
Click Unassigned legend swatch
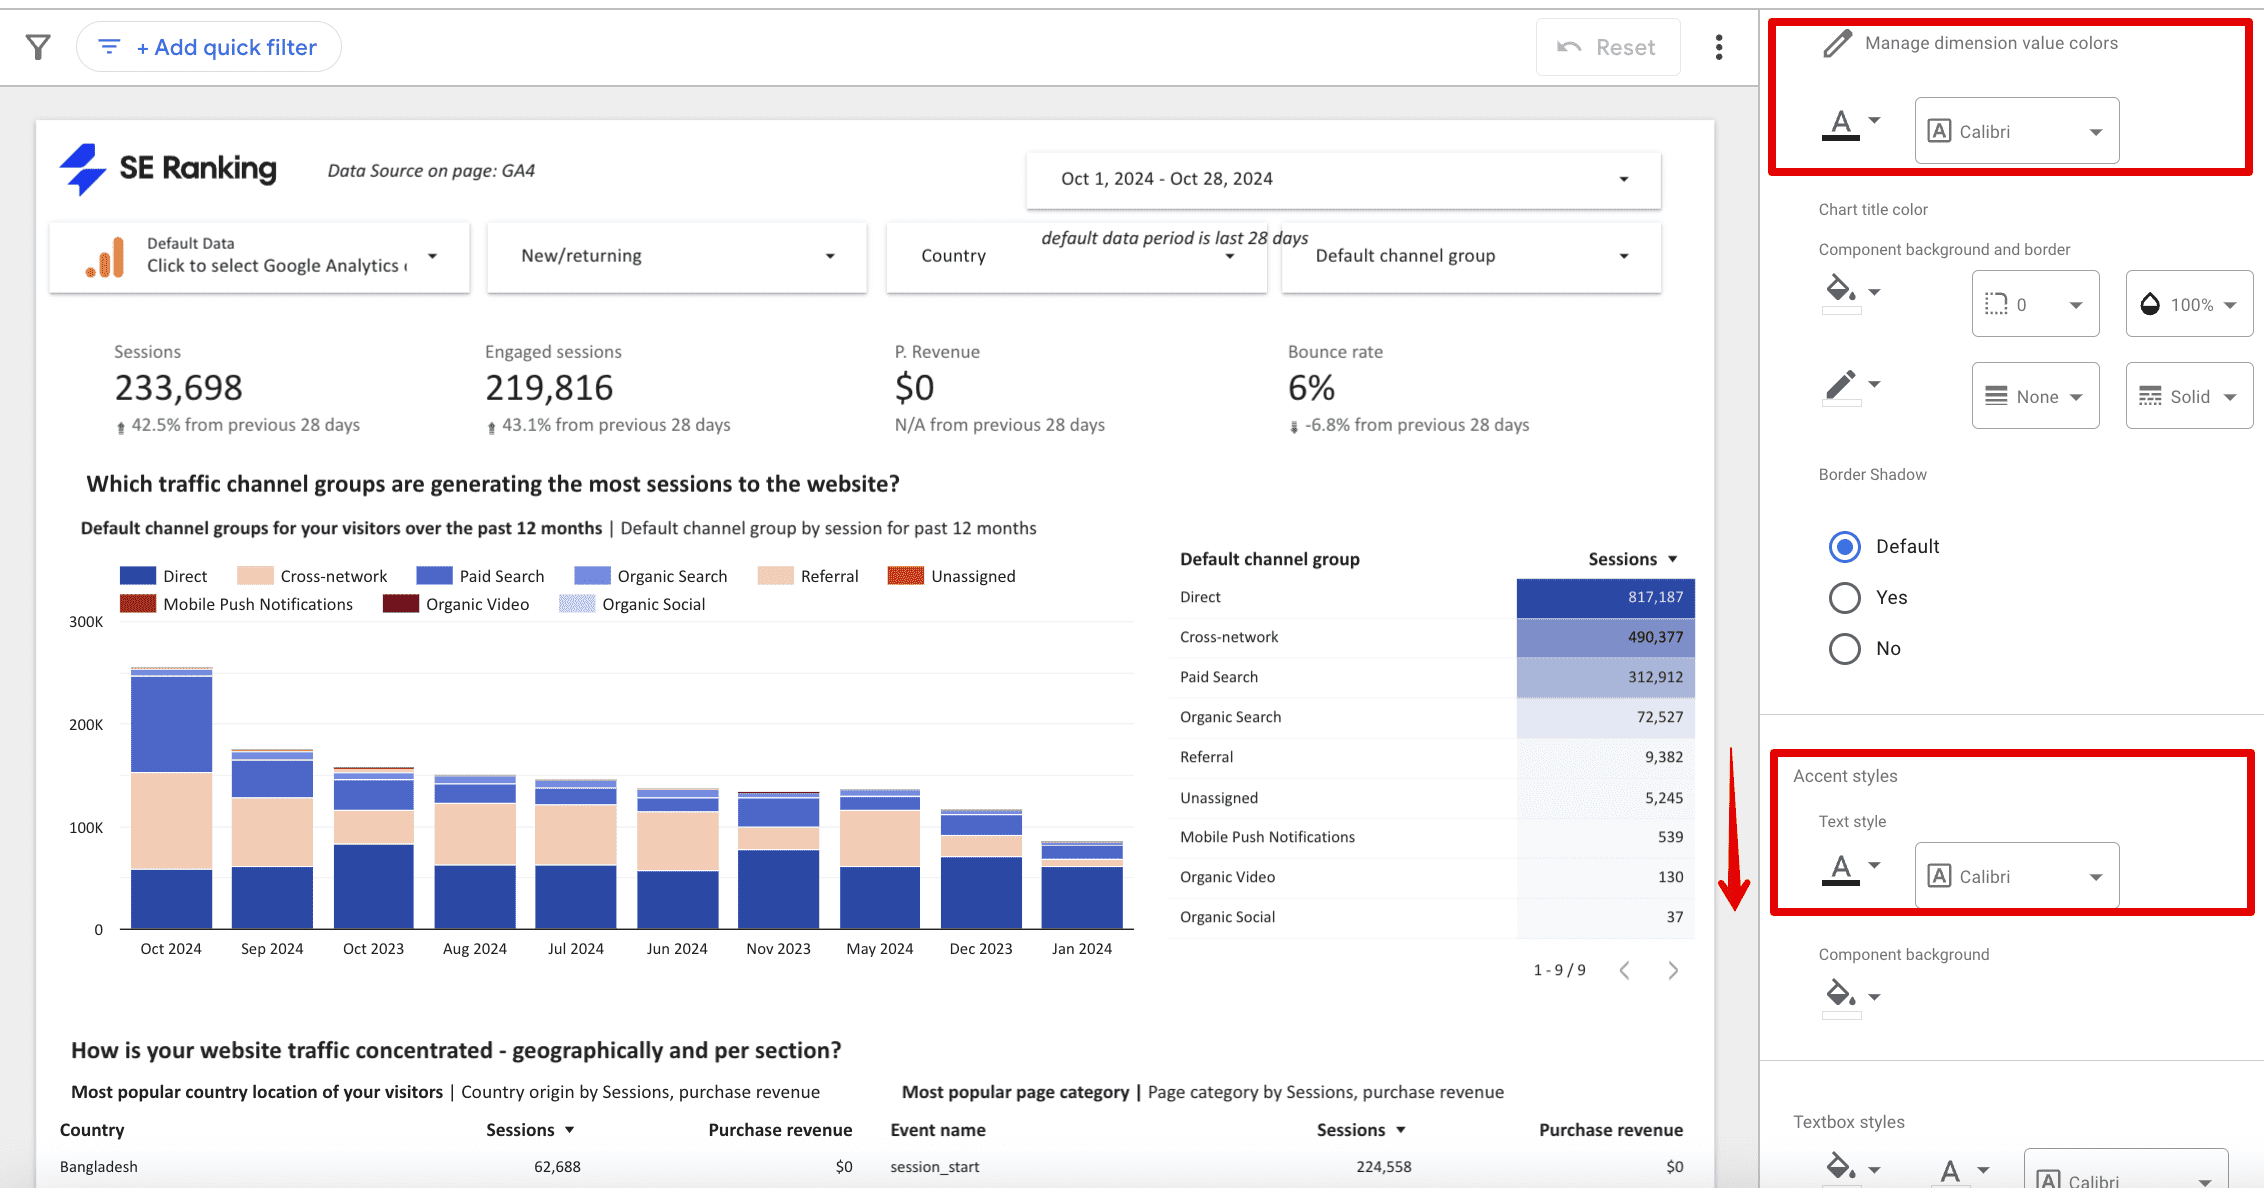[906, 576]
